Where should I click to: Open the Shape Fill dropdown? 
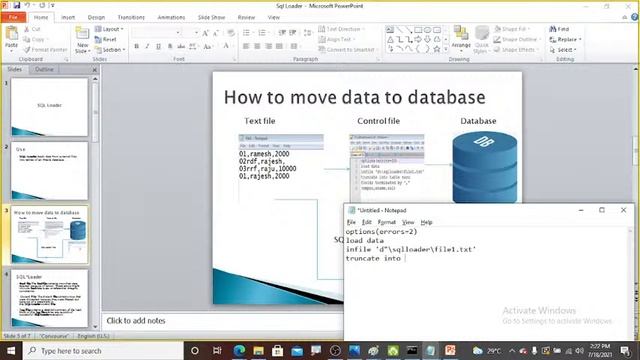(x=512, y=29)
